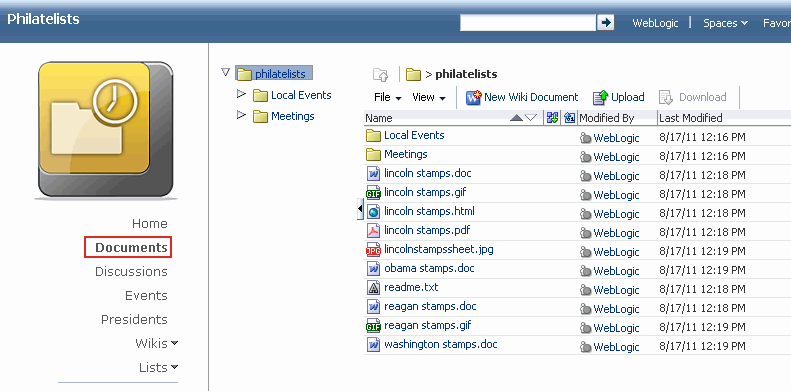
Task: Click WebLogic link in washington stamps.doc row
Action: coord(616,347)
